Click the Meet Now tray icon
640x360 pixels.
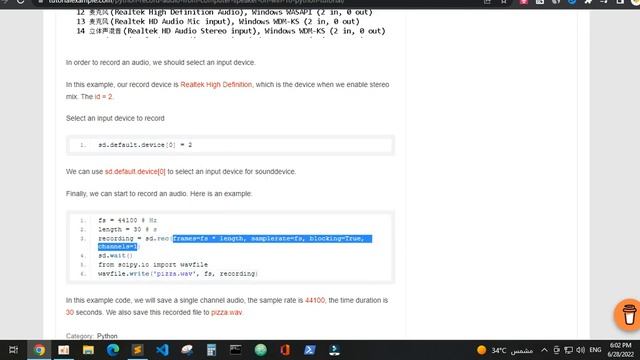[x=556, y=350]
